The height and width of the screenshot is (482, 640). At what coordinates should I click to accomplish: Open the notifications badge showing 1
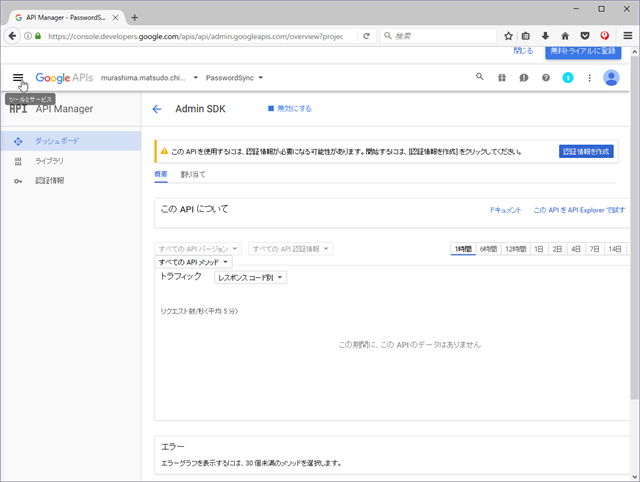pyautogui.click(x=568, y=78)
